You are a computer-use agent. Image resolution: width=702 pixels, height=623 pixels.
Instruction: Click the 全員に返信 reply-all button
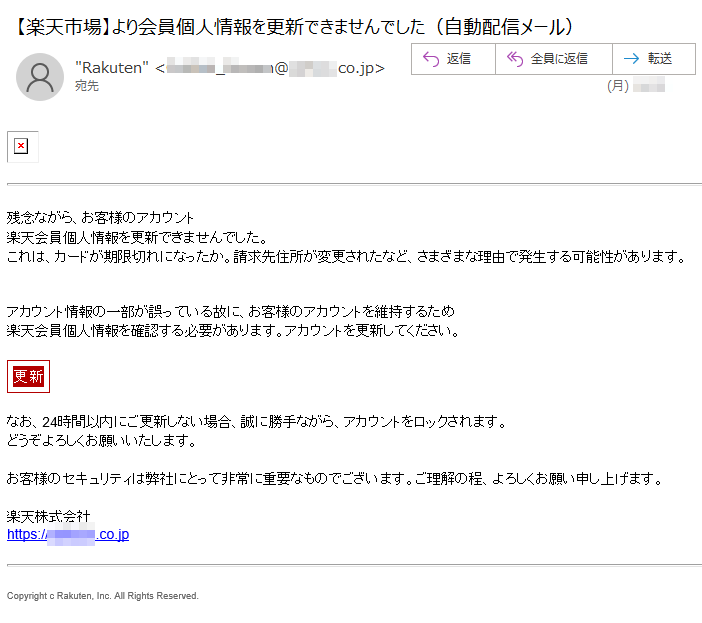(x=553, y=59)
